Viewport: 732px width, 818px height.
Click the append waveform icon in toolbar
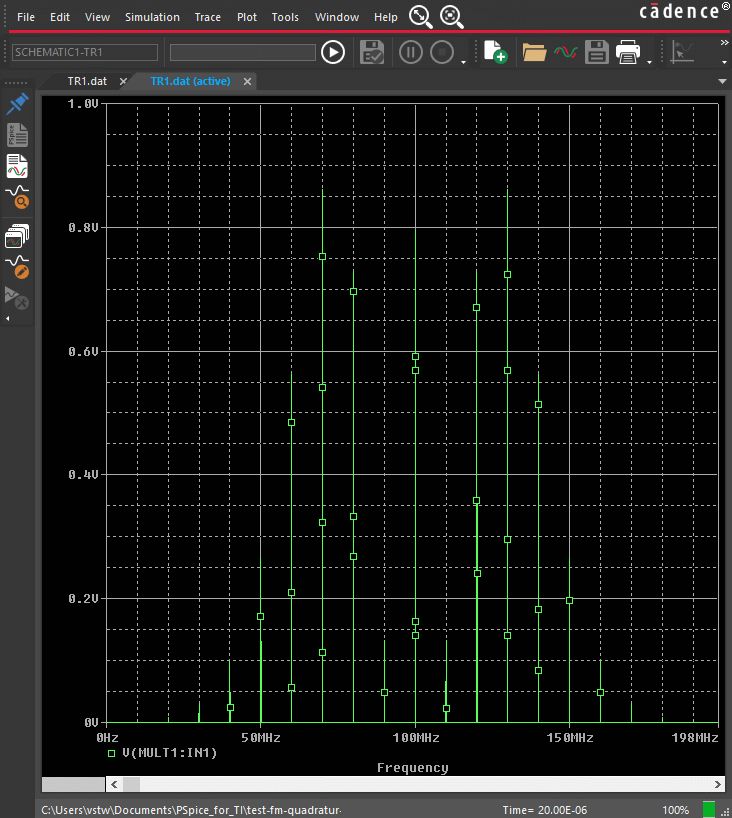pyautogui.click(x=566, y=52)
